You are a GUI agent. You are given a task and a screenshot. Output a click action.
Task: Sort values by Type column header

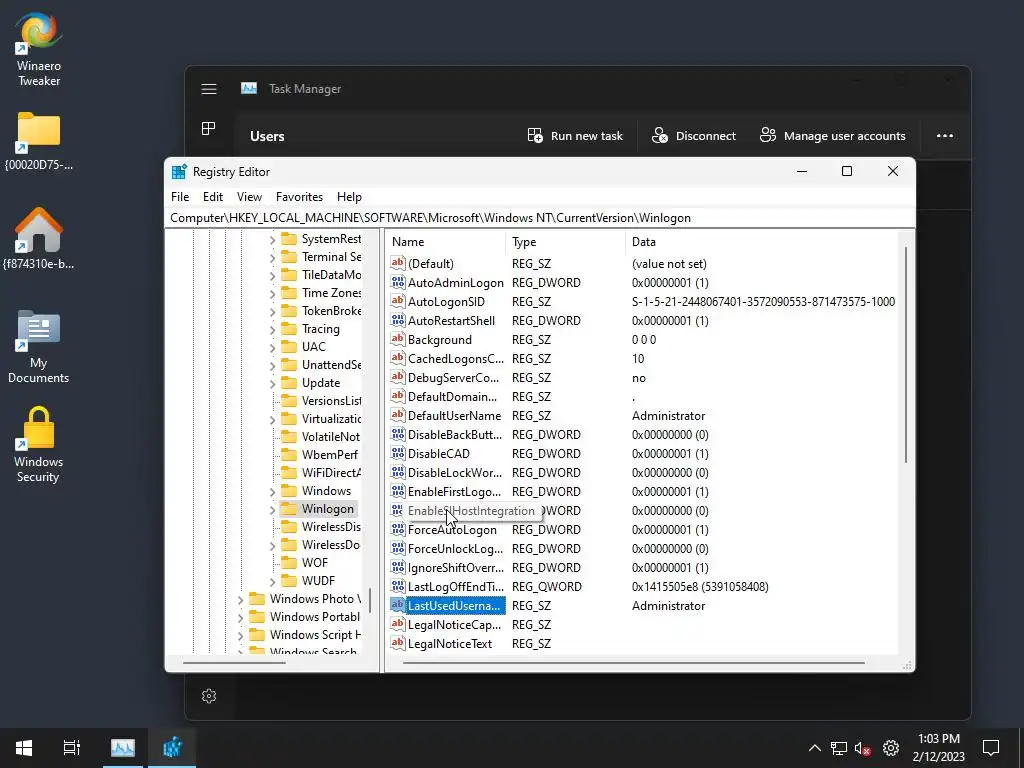tap(566, 242)
